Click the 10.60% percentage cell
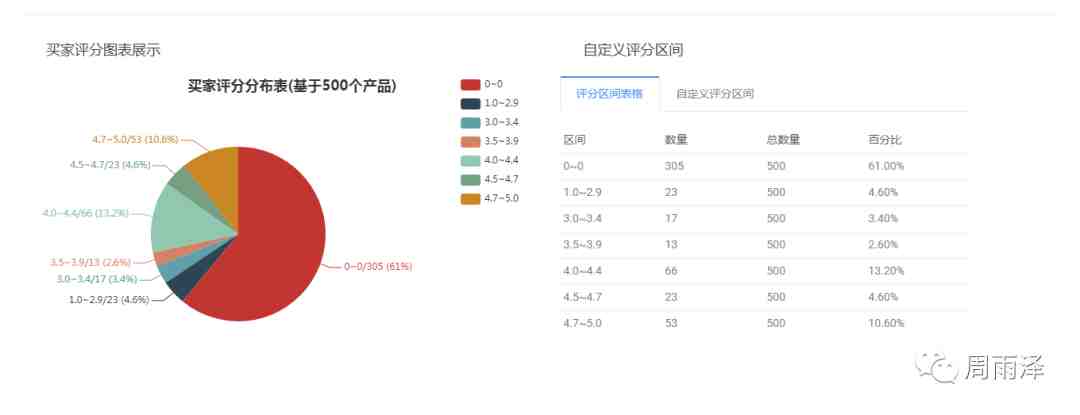The width and height of the screenshot is (1080, 415). point(886,323)
